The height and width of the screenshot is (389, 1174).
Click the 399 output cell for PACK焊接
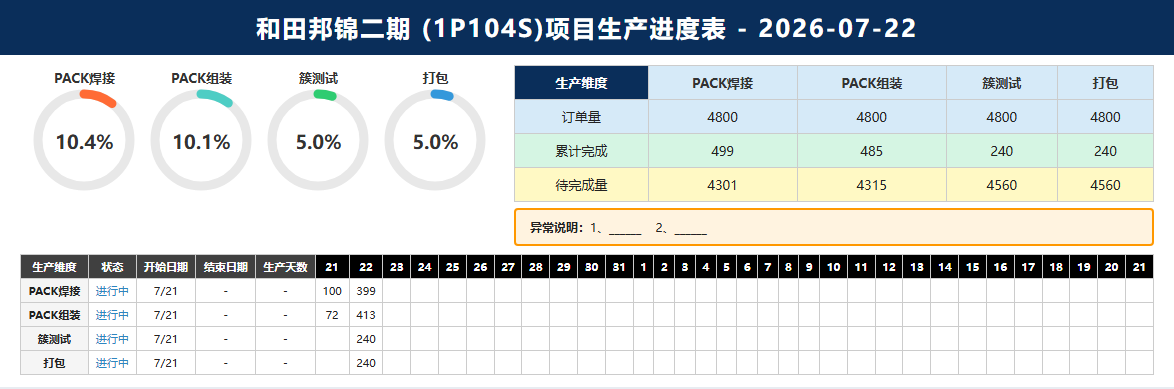point(366,290)
